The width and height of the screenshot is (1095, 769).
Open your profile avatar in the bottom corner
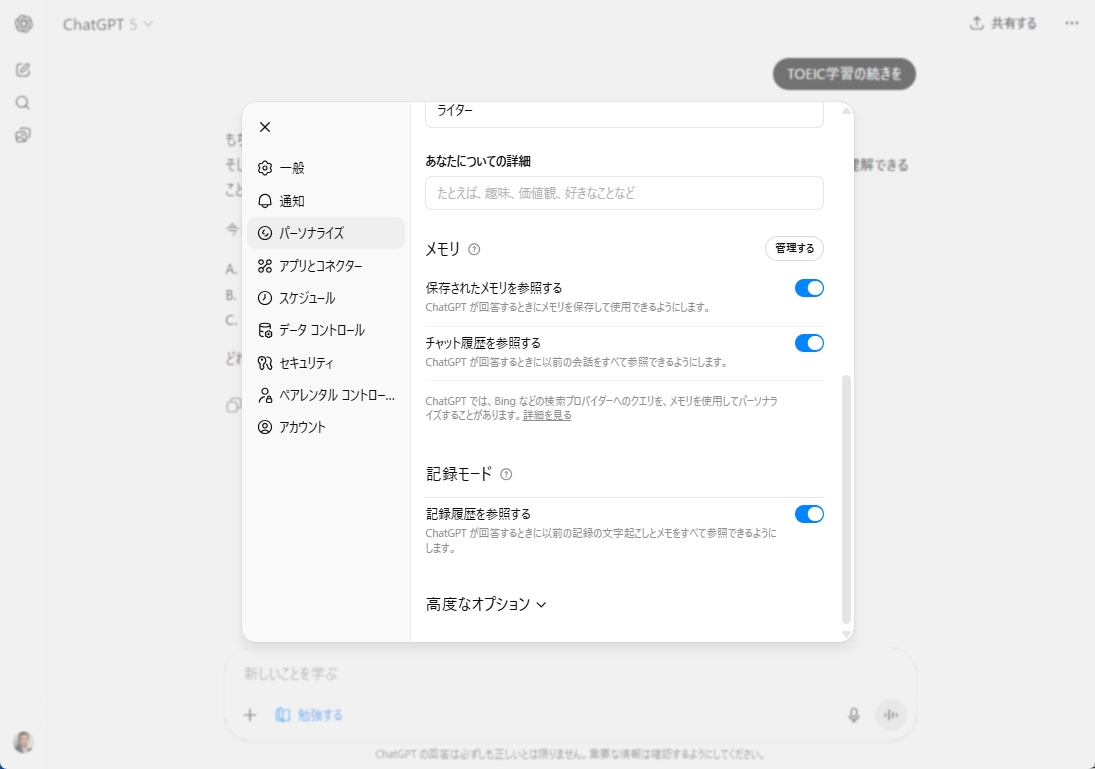point(24,742)
